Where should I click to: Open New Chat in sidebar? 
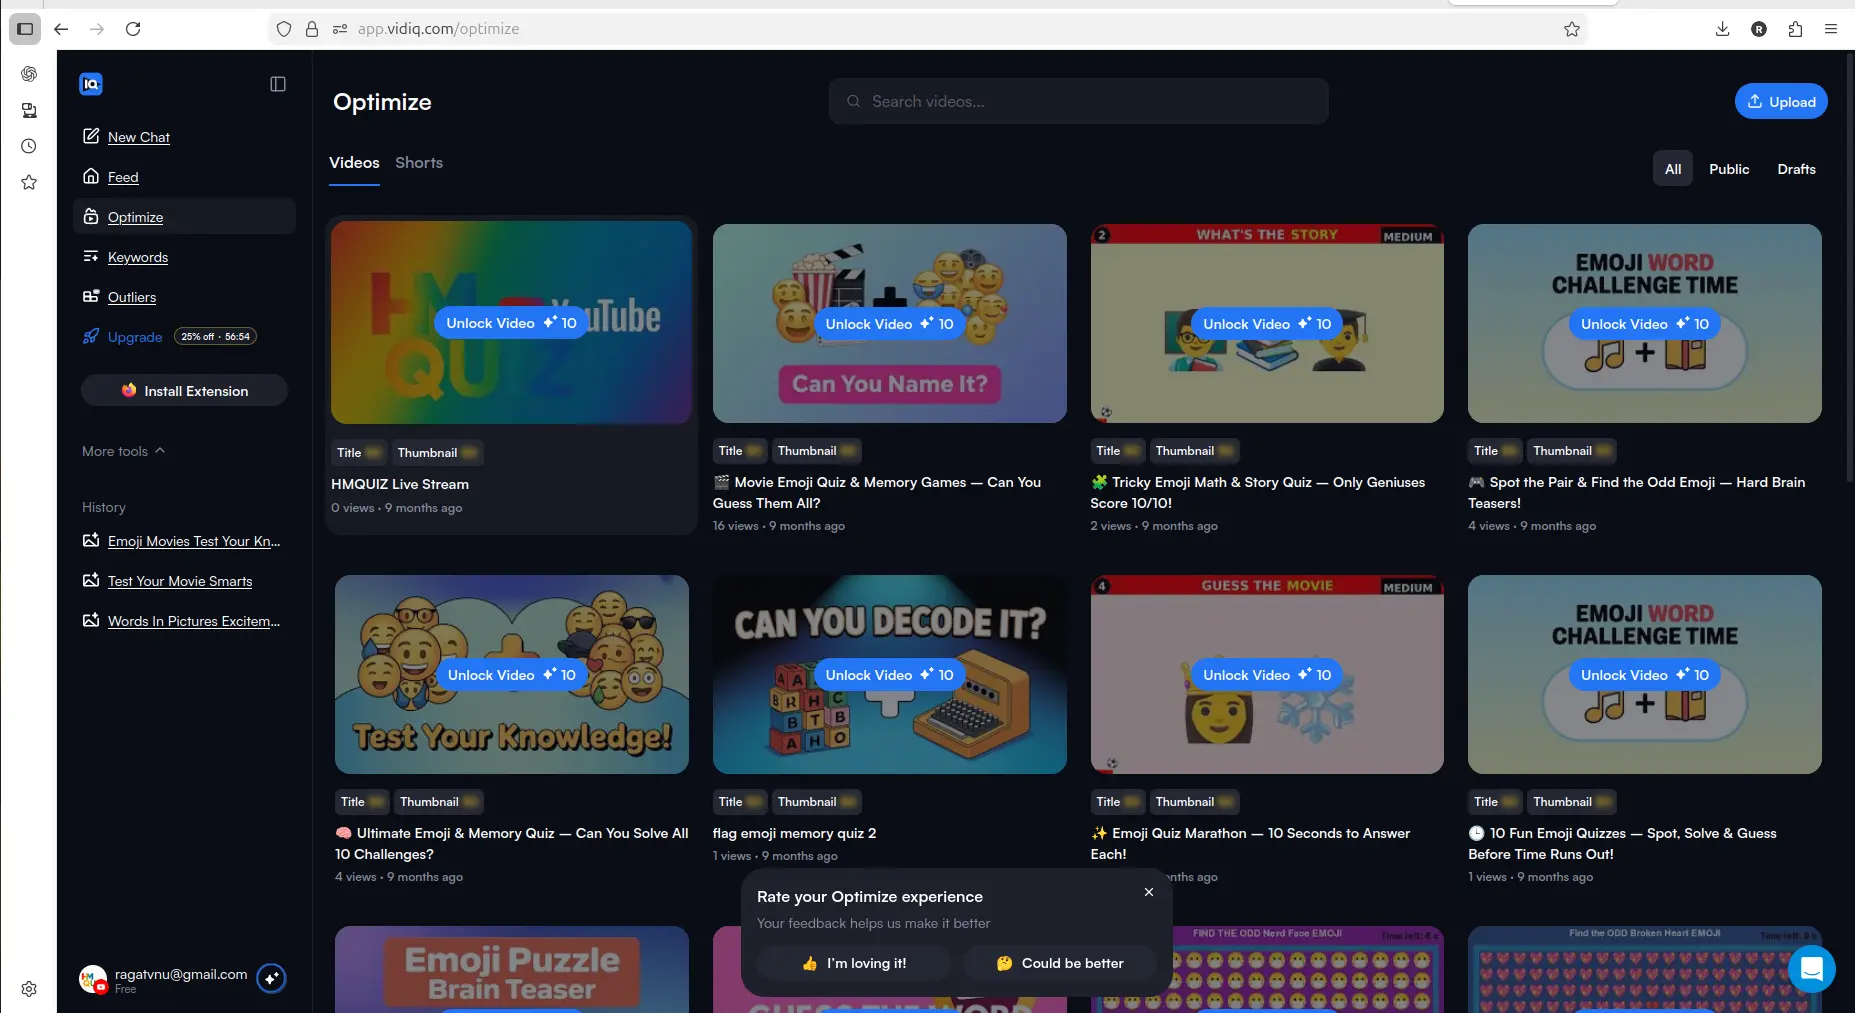(x=138, y=137)
